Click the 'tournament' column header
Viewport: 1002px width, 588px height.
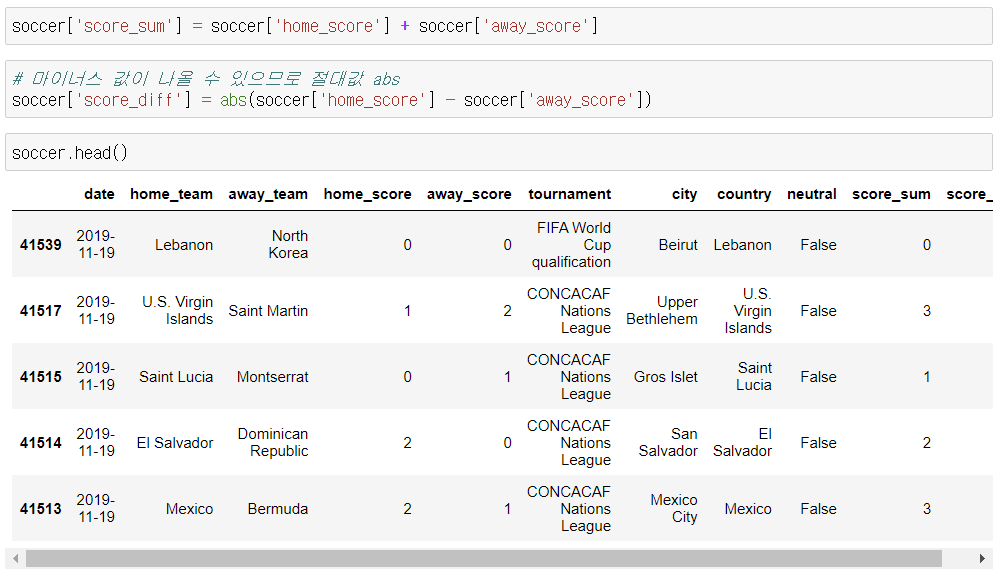pyautogui.click(x=569, y=194)
